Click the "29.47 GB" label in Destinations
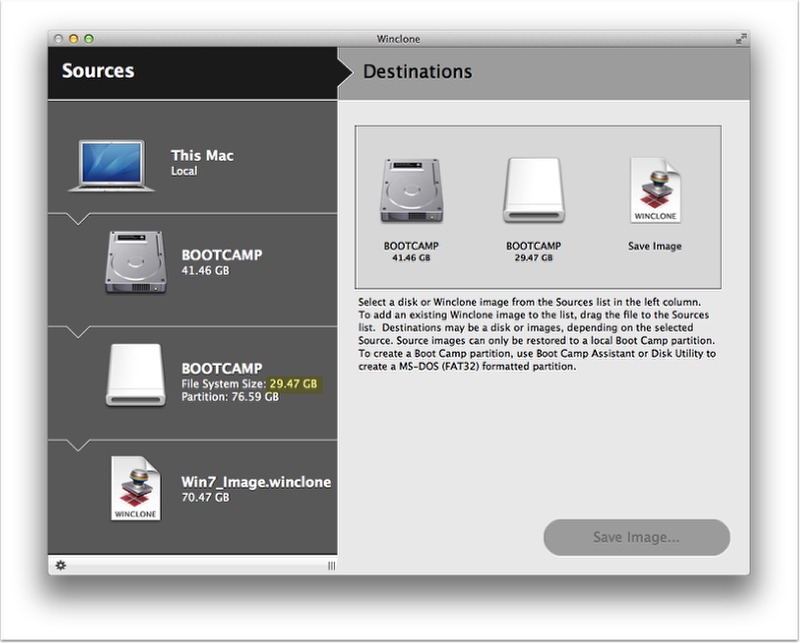Image resolution: width=800 pixels, height=643 pixels. 534,258
